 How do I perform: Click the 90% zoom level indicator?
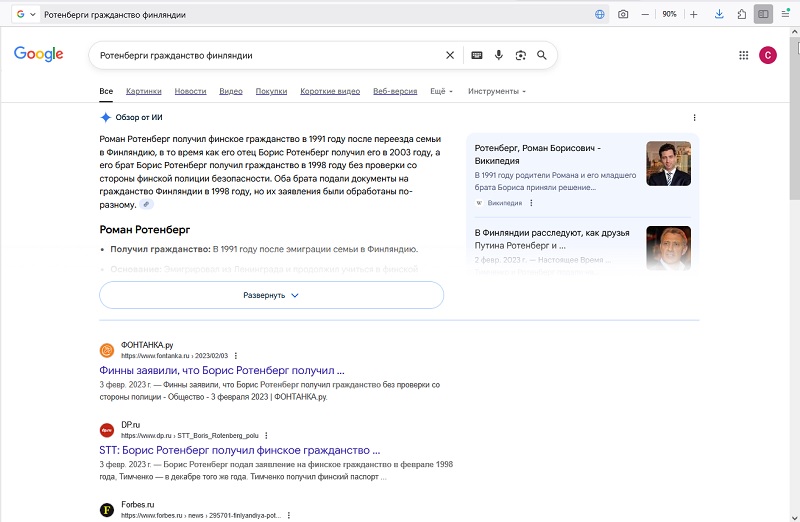click(669, 14)
